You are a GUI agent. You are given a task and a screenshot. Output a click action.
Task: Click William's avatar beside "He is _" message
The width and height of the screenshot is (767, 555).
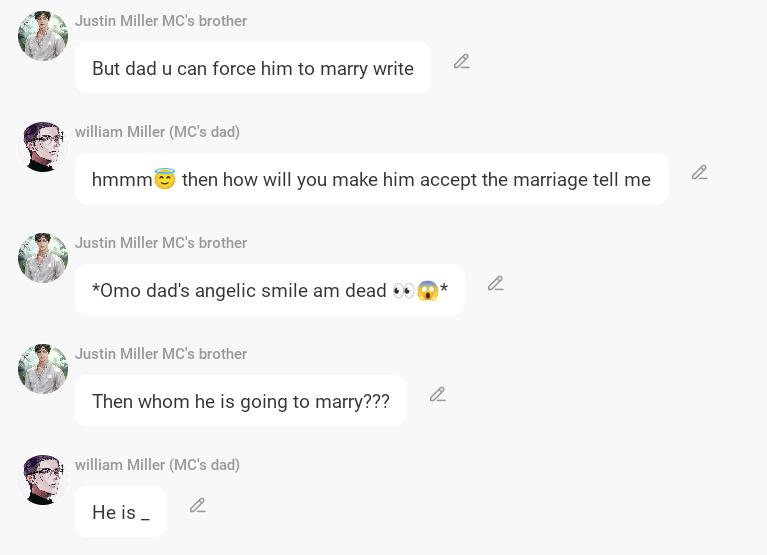pyautogui.click(x=43, y=480)
